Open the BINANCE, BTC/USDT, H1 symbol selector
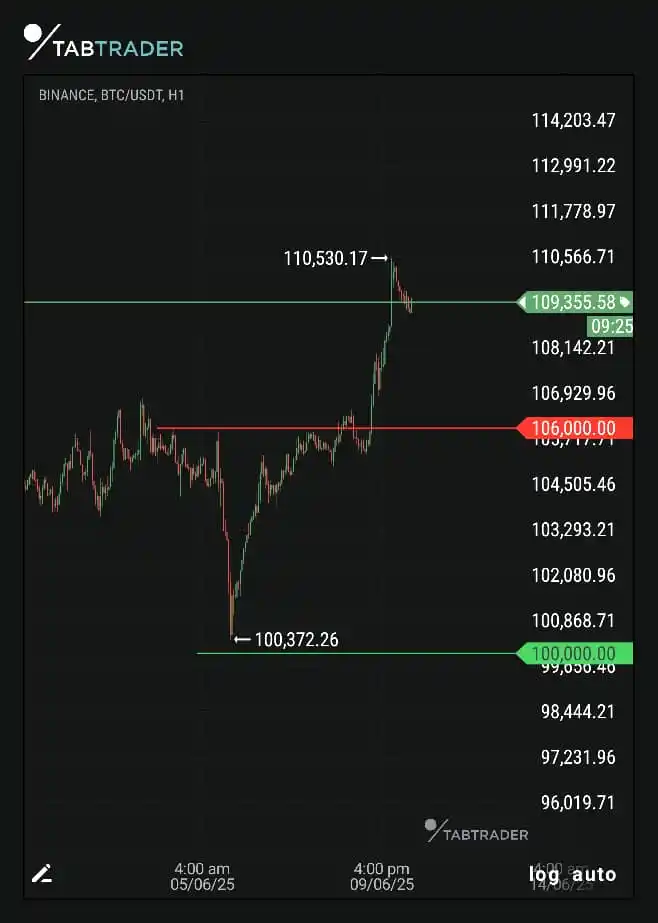Viewport: 658px width, 923px height. 111,95
